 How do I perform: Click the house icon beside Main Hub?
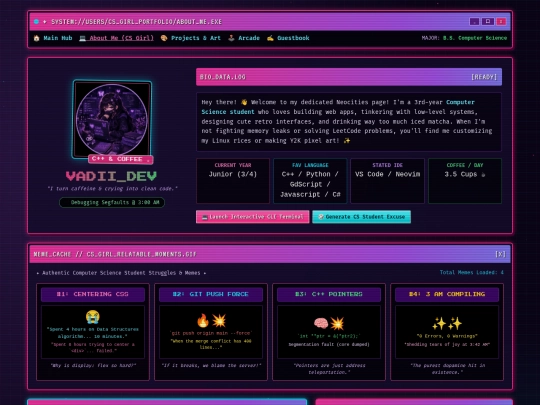[37, 38]
